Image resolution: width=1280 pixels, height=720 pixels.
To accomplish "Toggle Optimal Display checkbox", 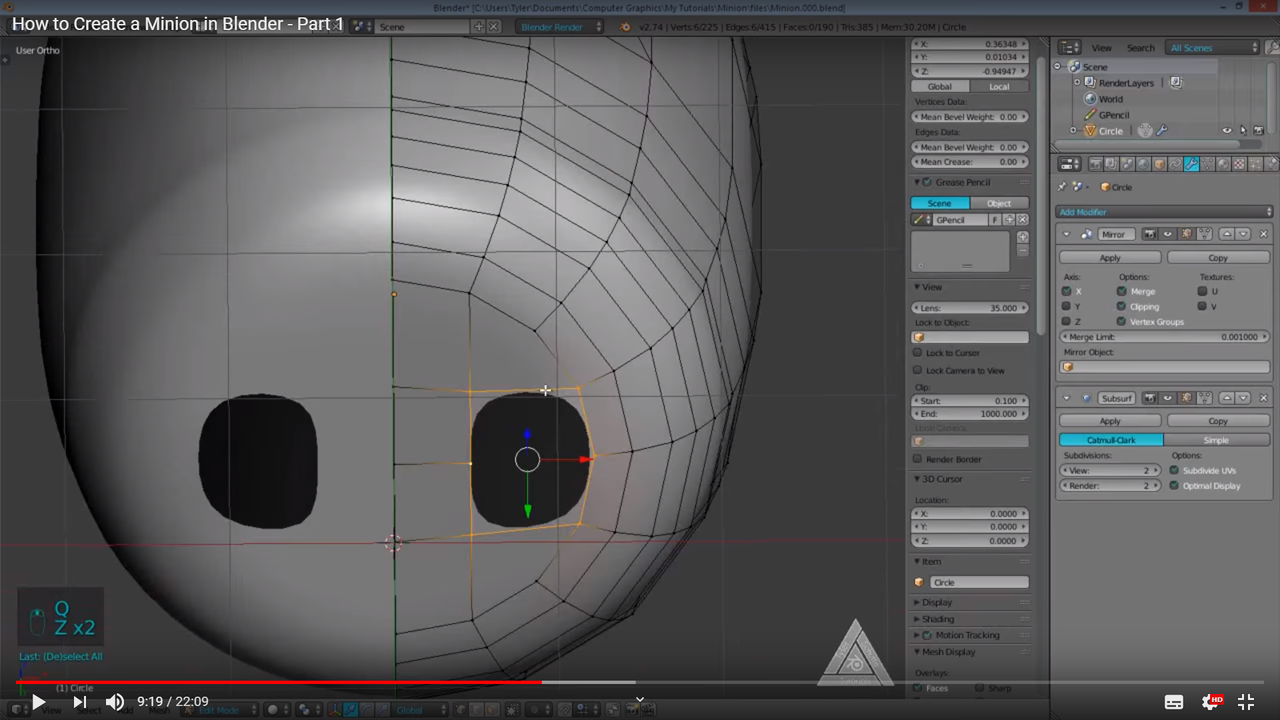I will (1174, 485).
